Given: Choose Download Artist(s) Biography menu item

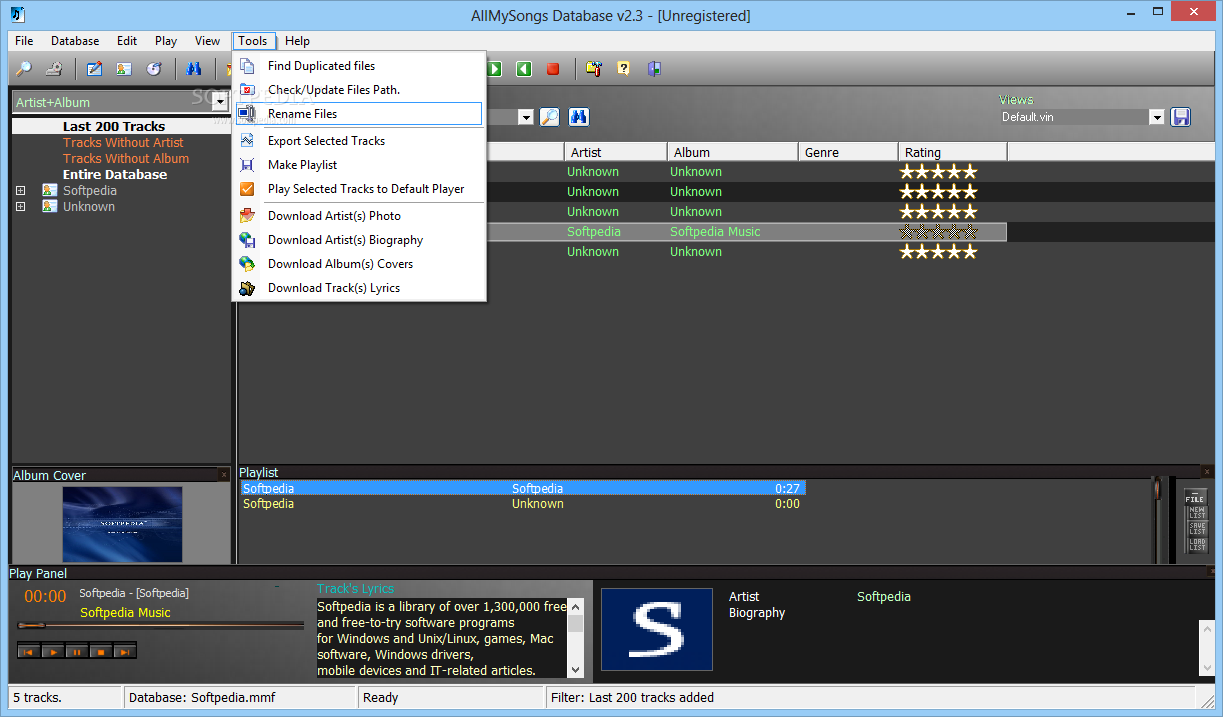Looking at the screenshot, I should (360, 240).
